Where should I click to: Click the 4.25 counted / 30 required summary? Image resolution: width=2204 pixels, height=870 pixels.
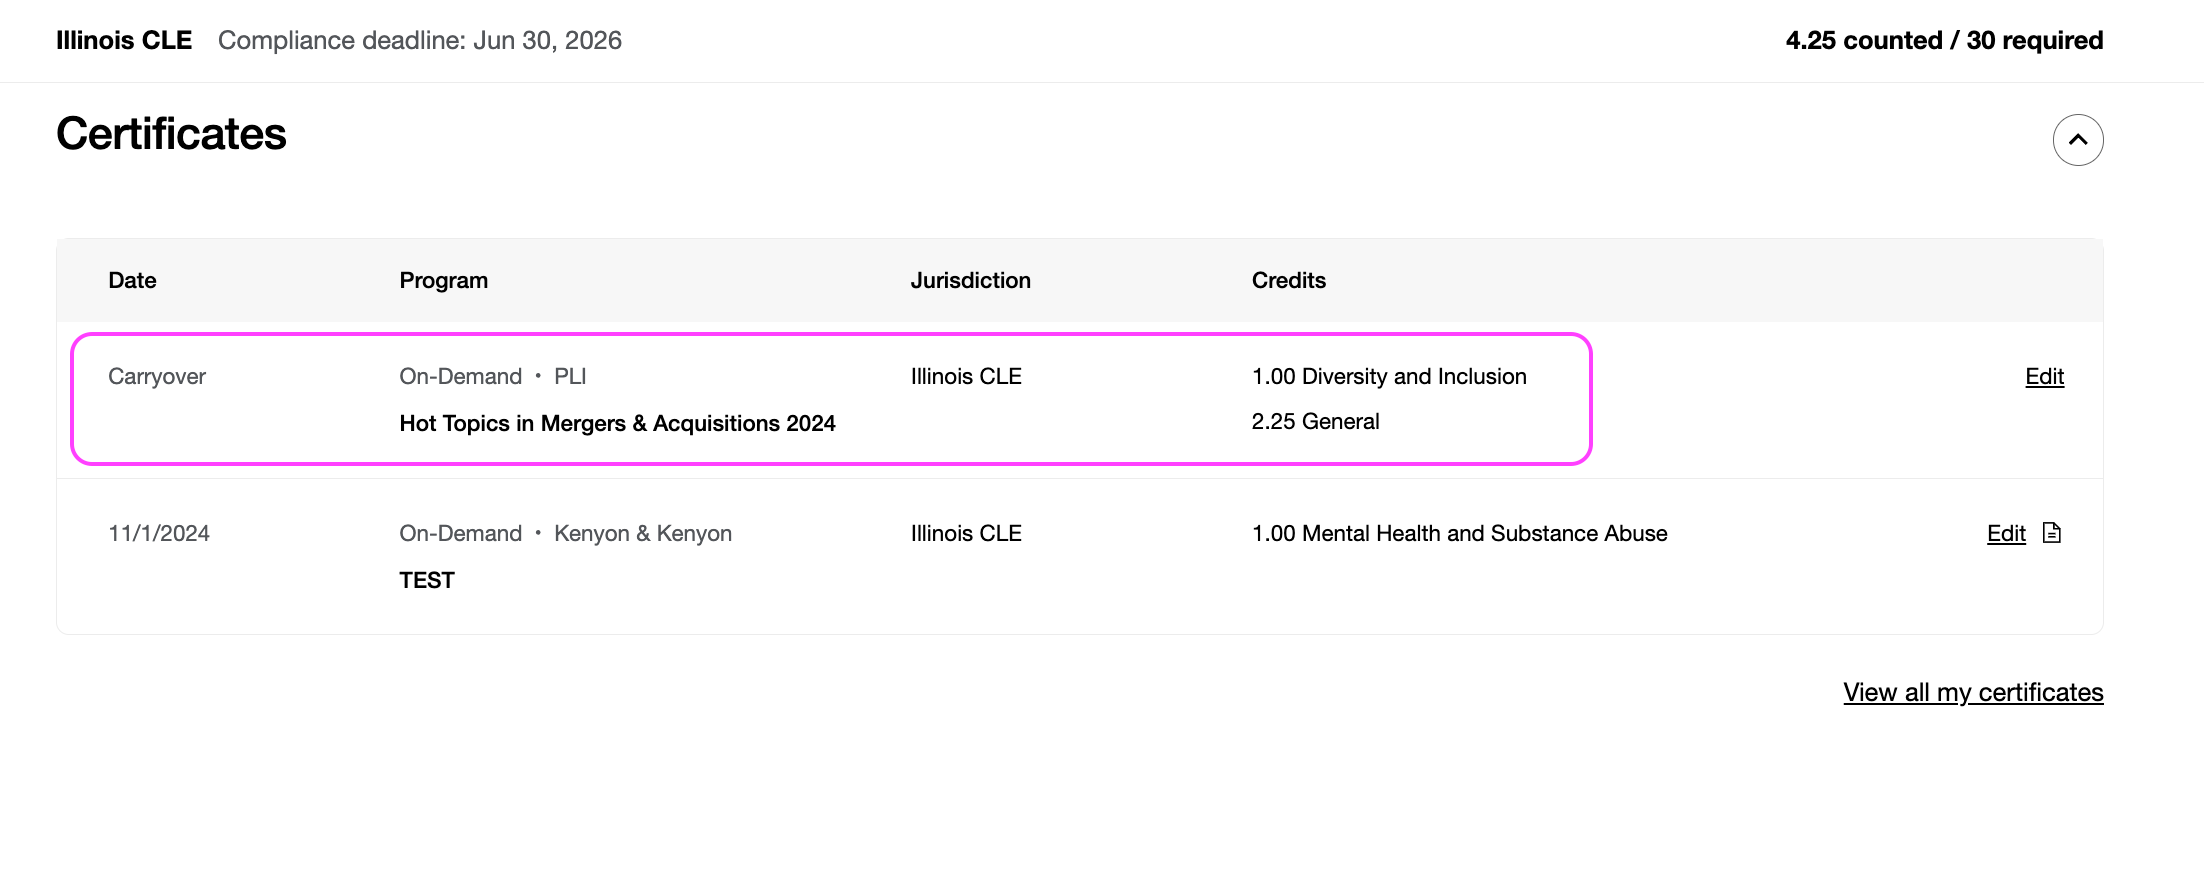(1943, 41)
